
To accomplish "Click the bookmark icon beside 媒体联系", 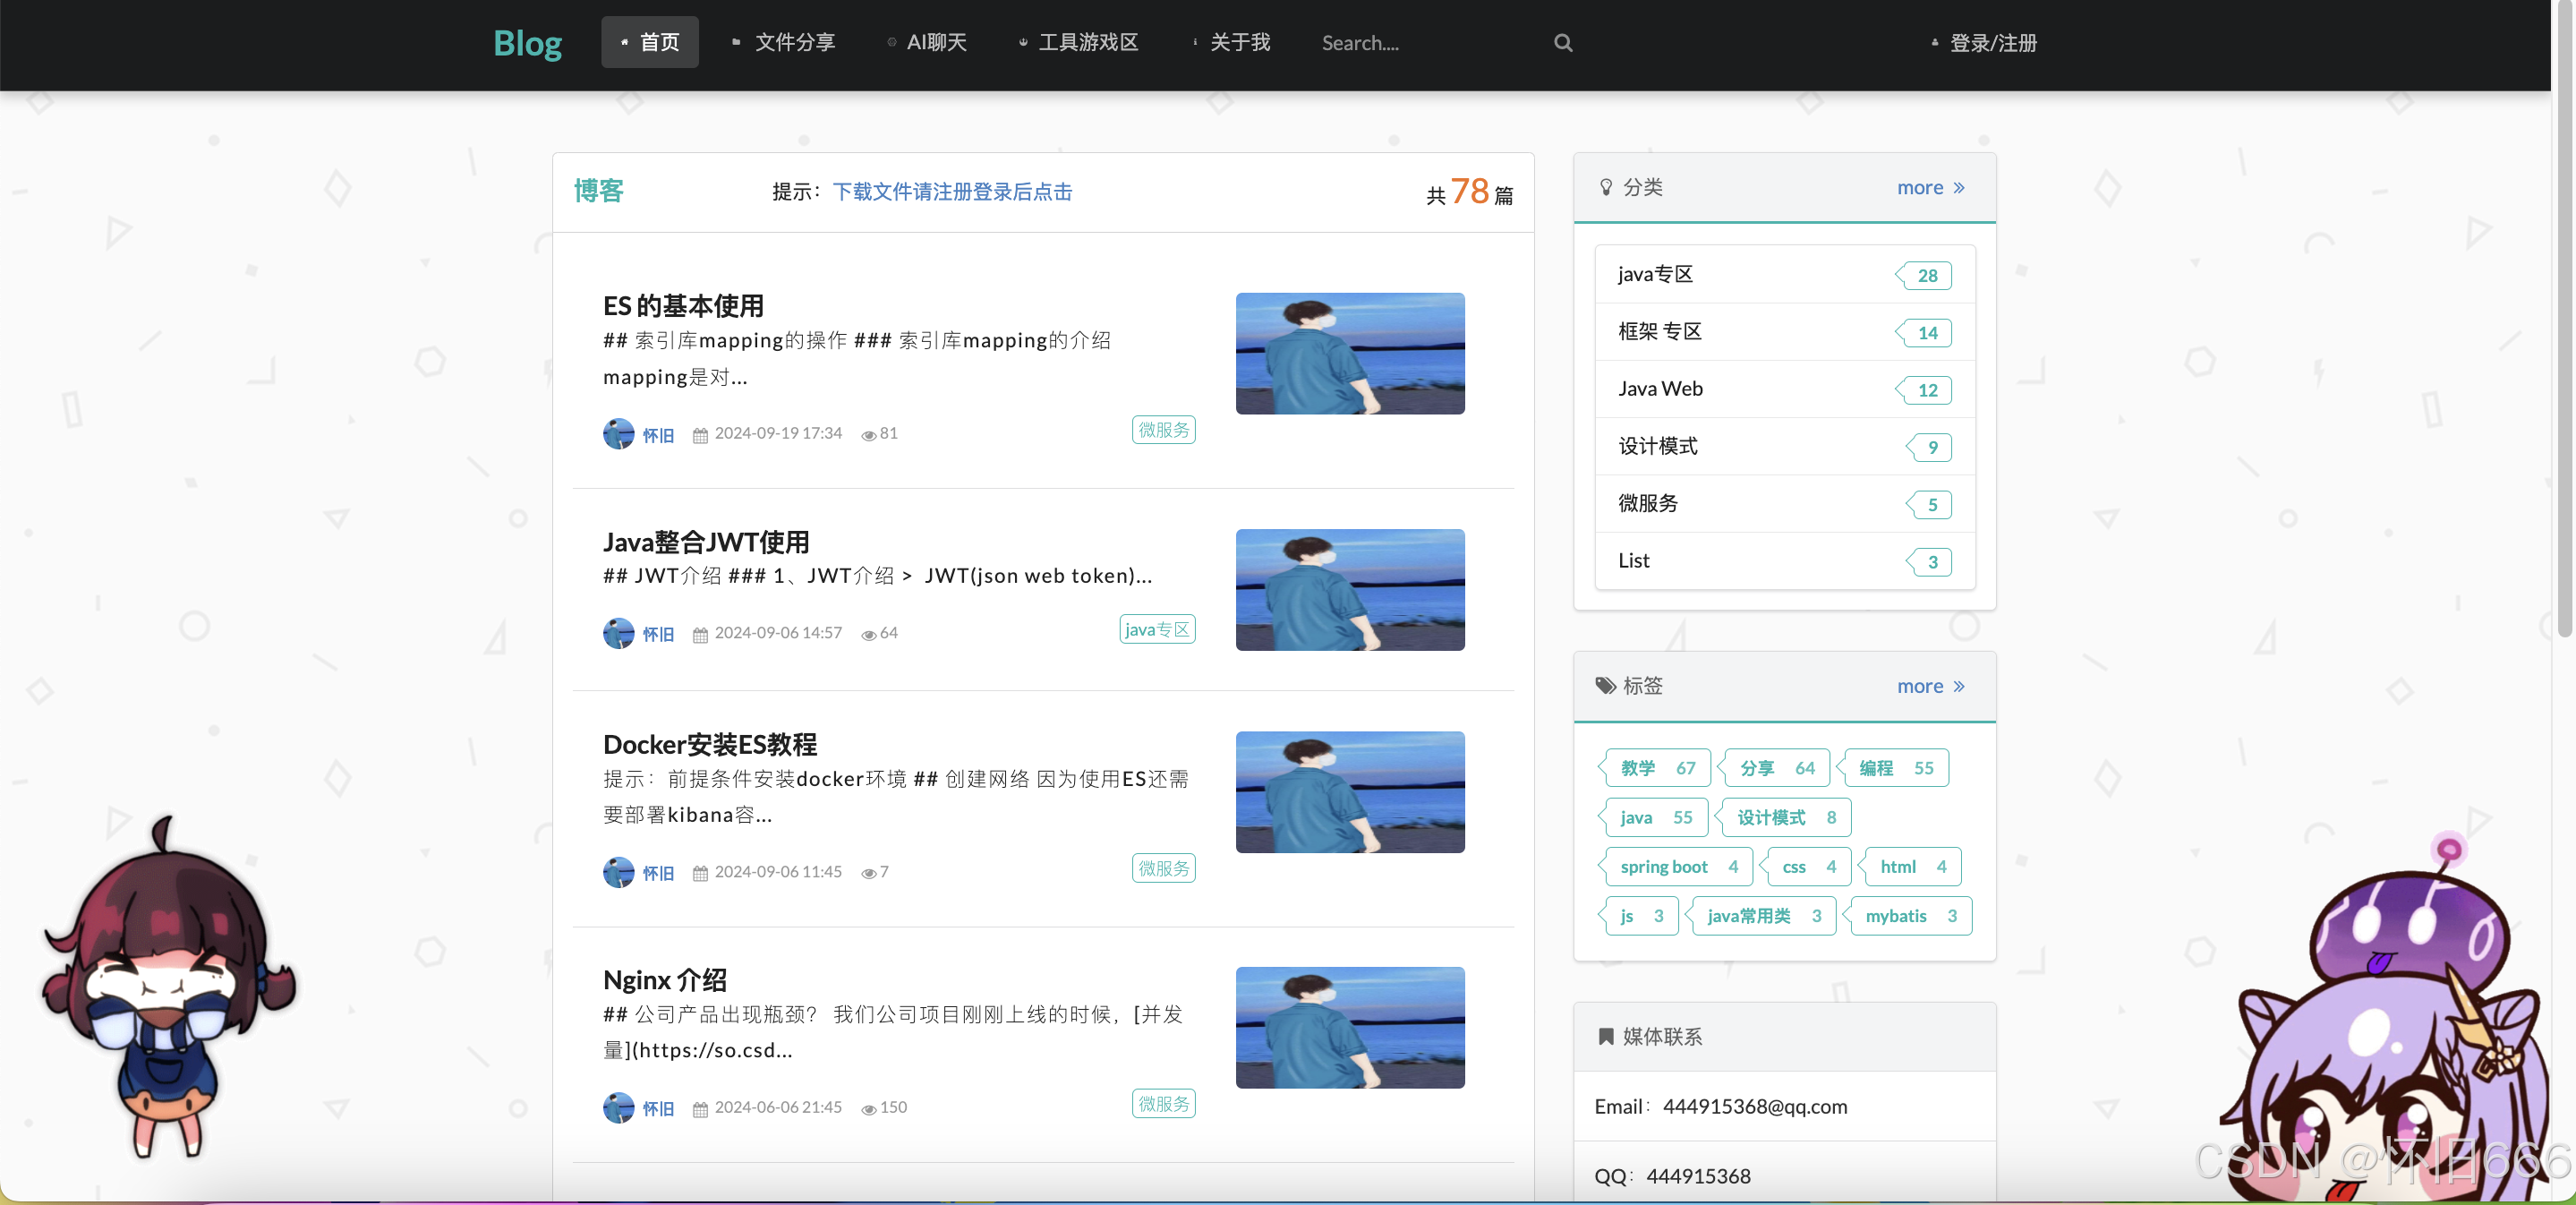I will pyautogui.click(x=1606, y=1036).
